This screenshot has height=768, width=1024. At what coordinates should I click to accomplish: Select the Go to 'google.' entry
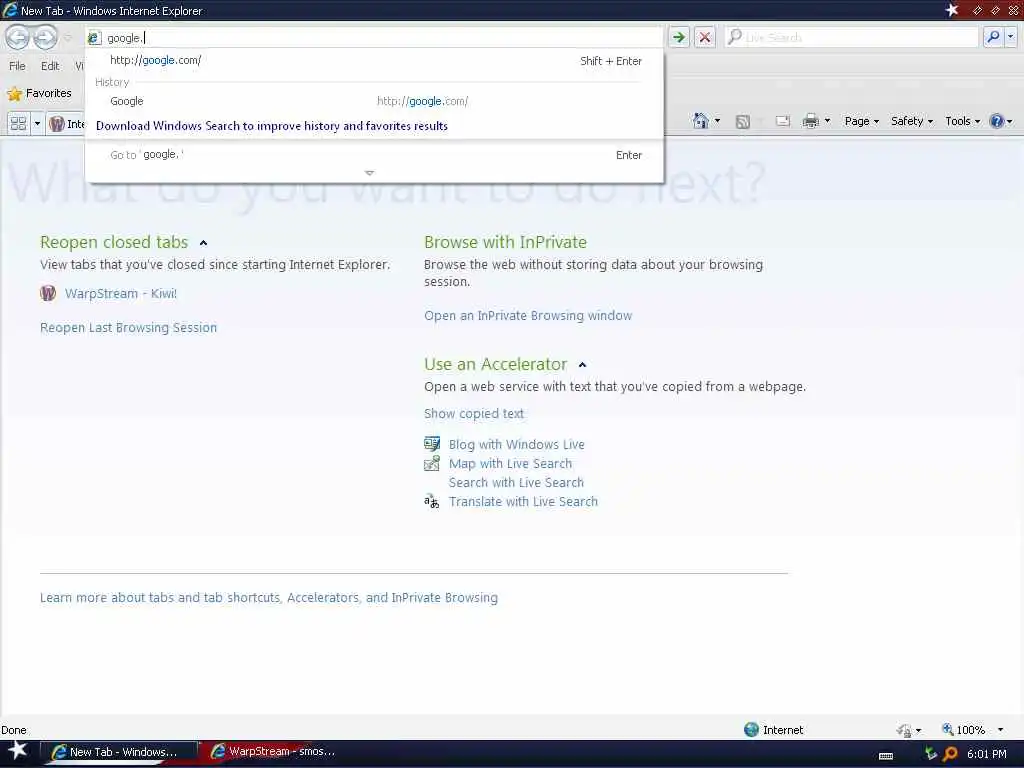pos(375,155)
